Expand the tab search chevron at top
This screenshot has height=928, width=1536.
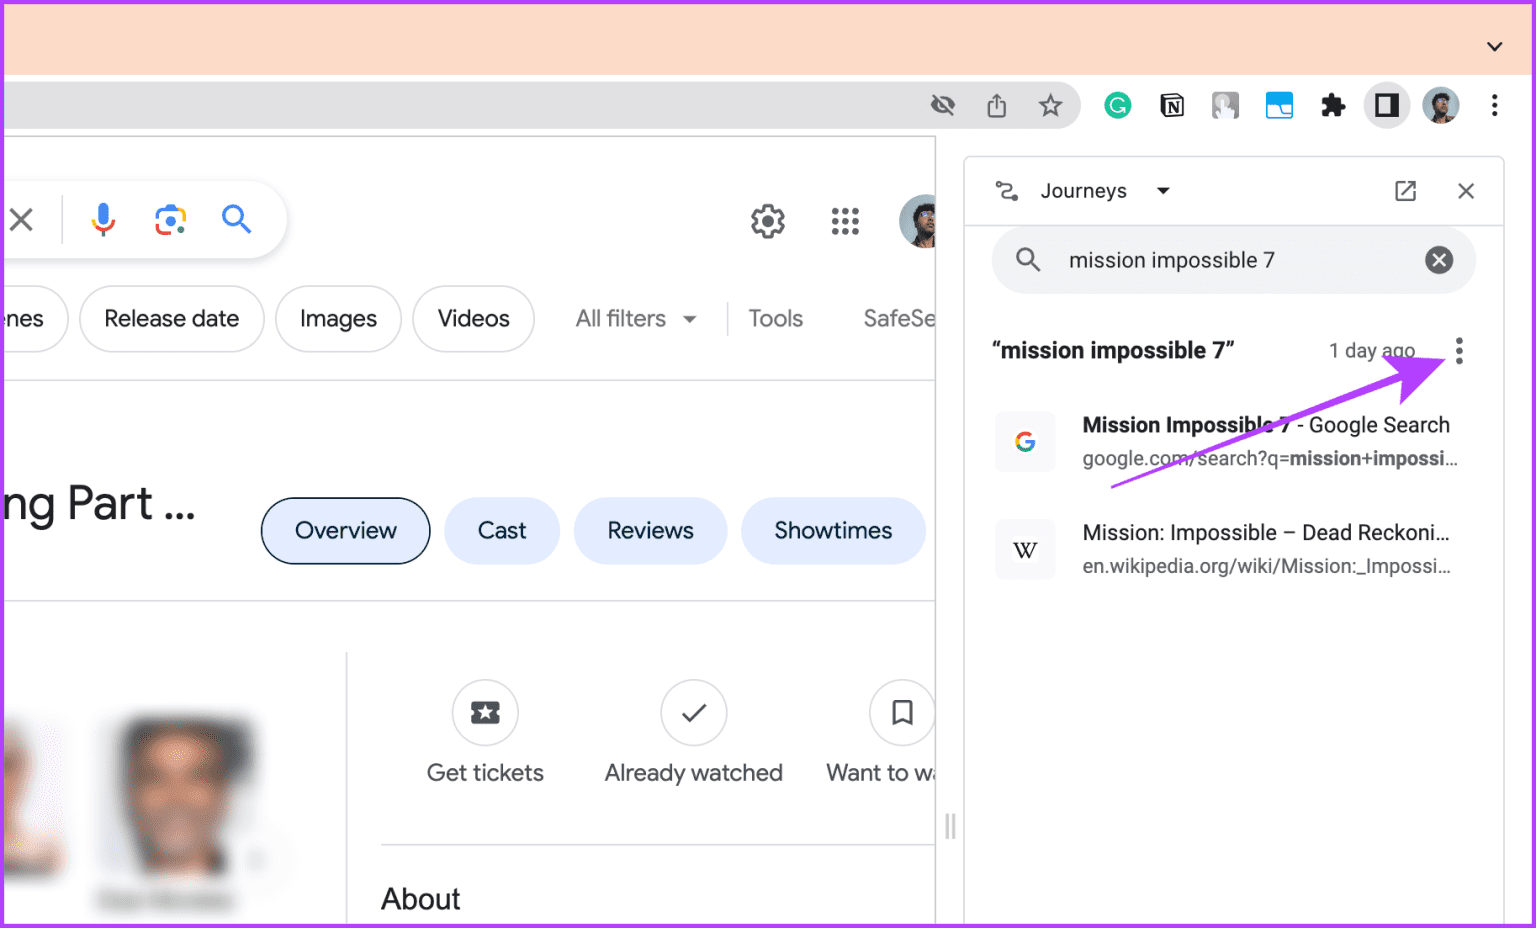tap(1494, 47)
